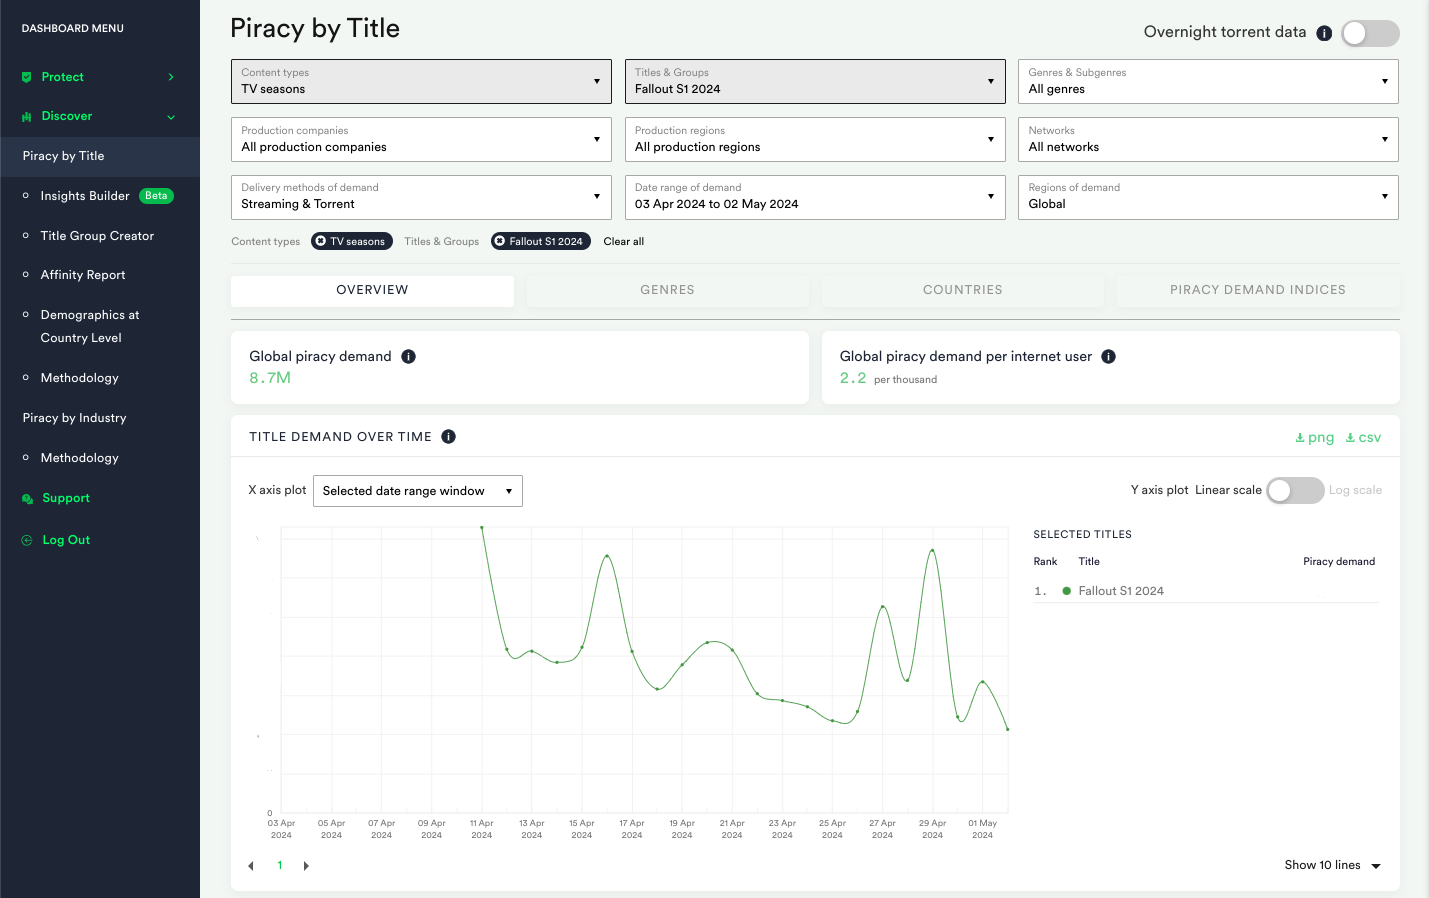Enable Overnight torrent data toggle
Image resolution: width=1429 pixels, height=898 pixels.
click(x=1370, y=33)
